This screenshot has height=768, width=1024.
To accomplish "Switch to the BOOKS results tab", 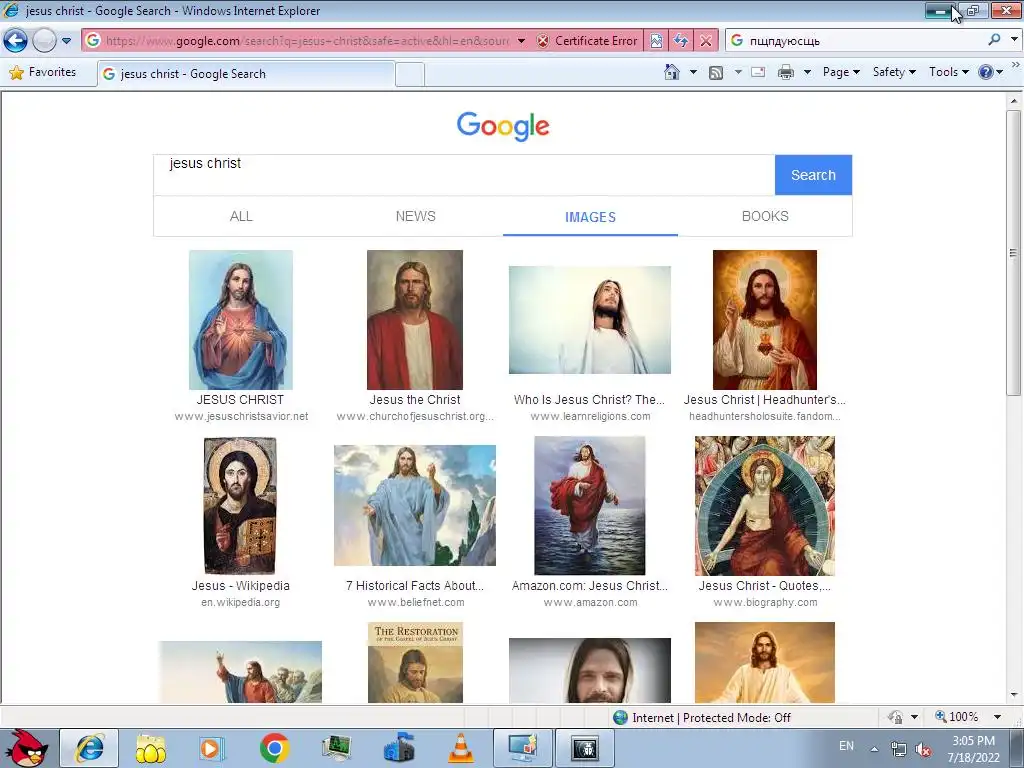I will (x=765, y=216).
